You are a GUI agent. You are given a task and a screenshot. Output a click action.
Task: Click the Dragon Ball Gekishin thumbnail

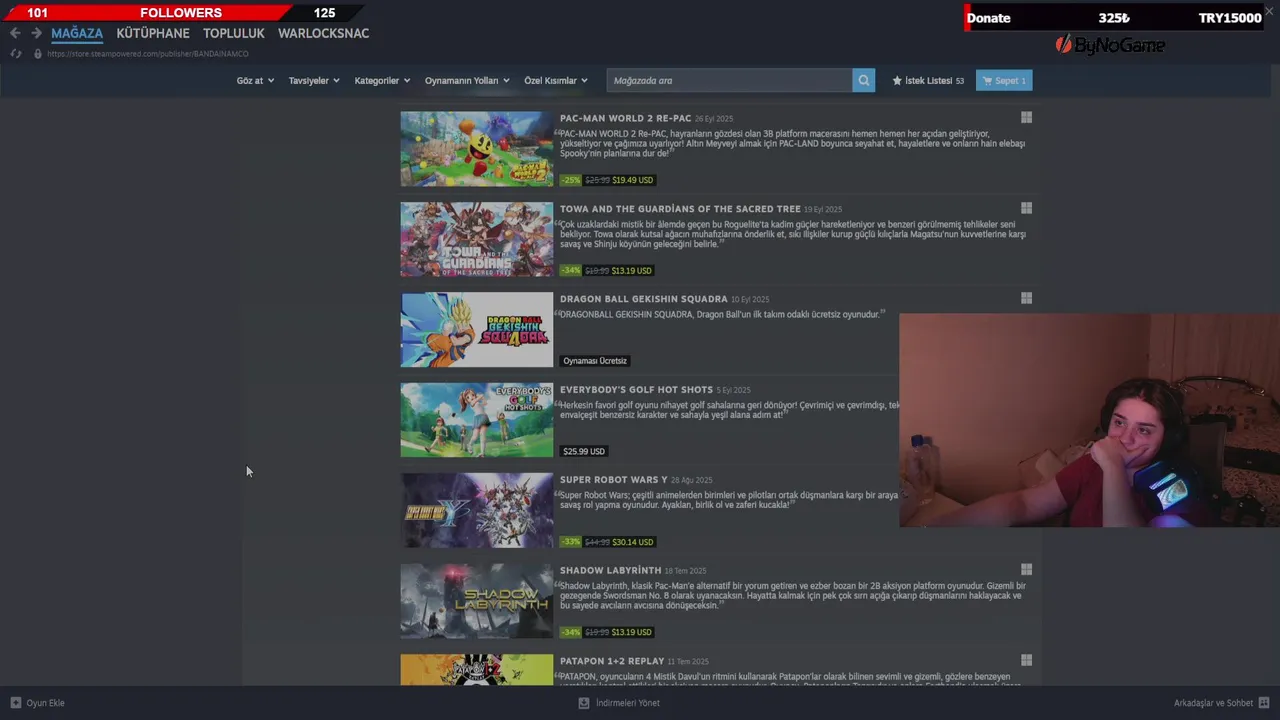pyautogui.click(x=477, y=330)
